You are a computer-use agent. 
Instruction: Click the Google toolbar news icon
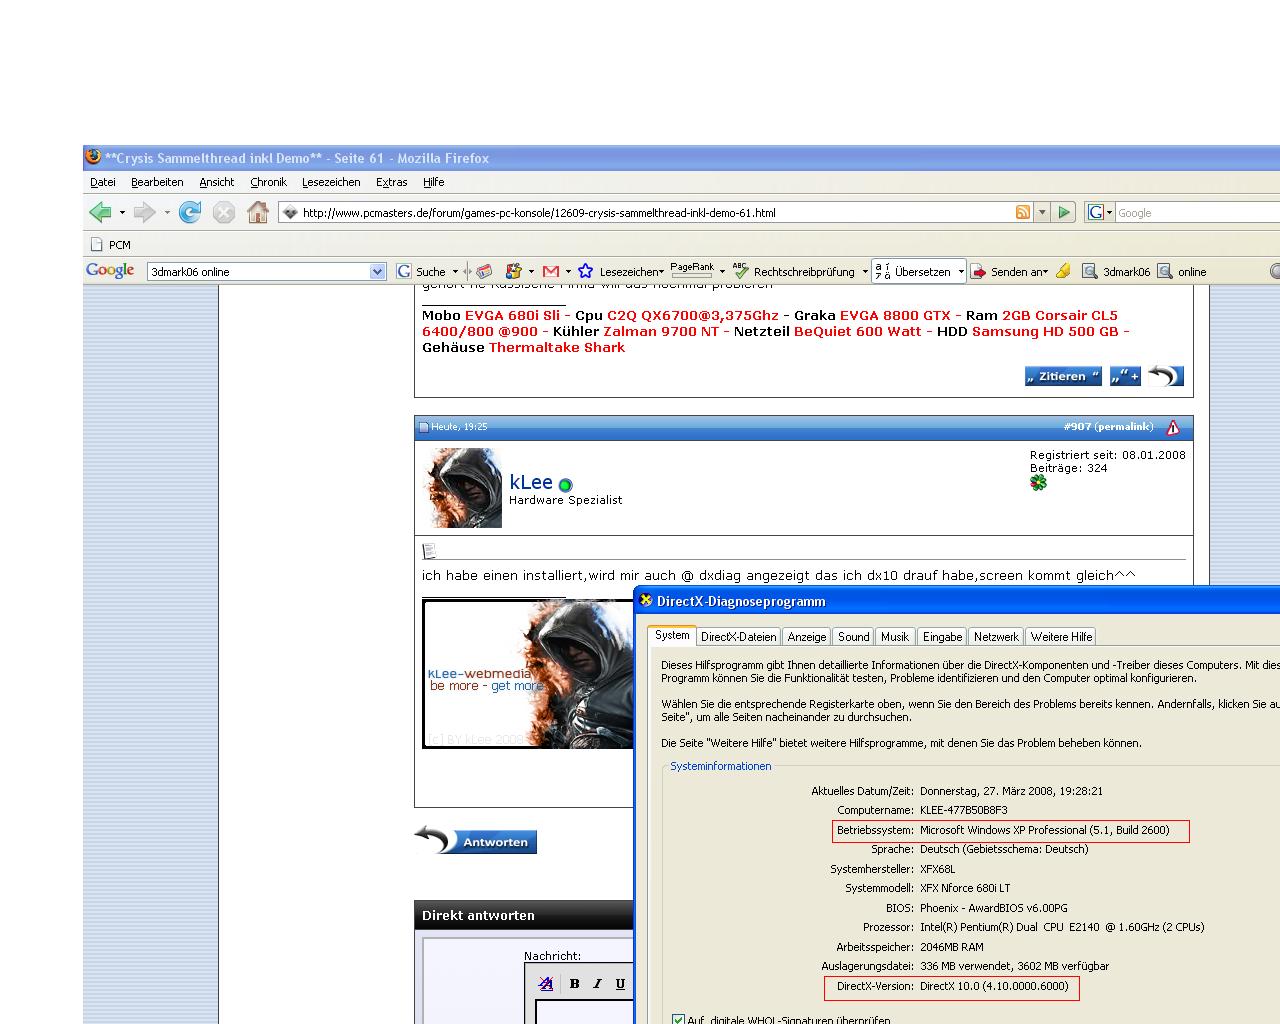click(x=484, y=271)
